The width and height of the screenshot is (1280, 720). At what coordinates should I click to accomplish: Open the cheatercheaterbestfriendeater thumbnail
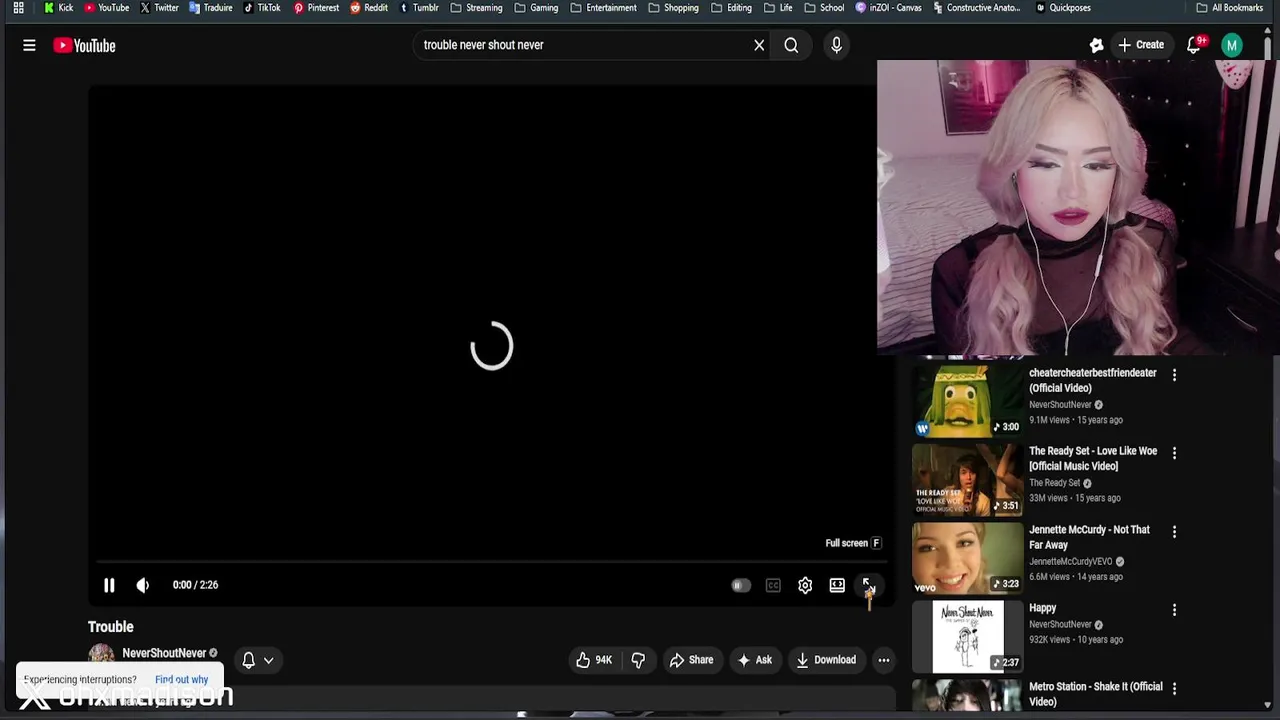(967, 400)
